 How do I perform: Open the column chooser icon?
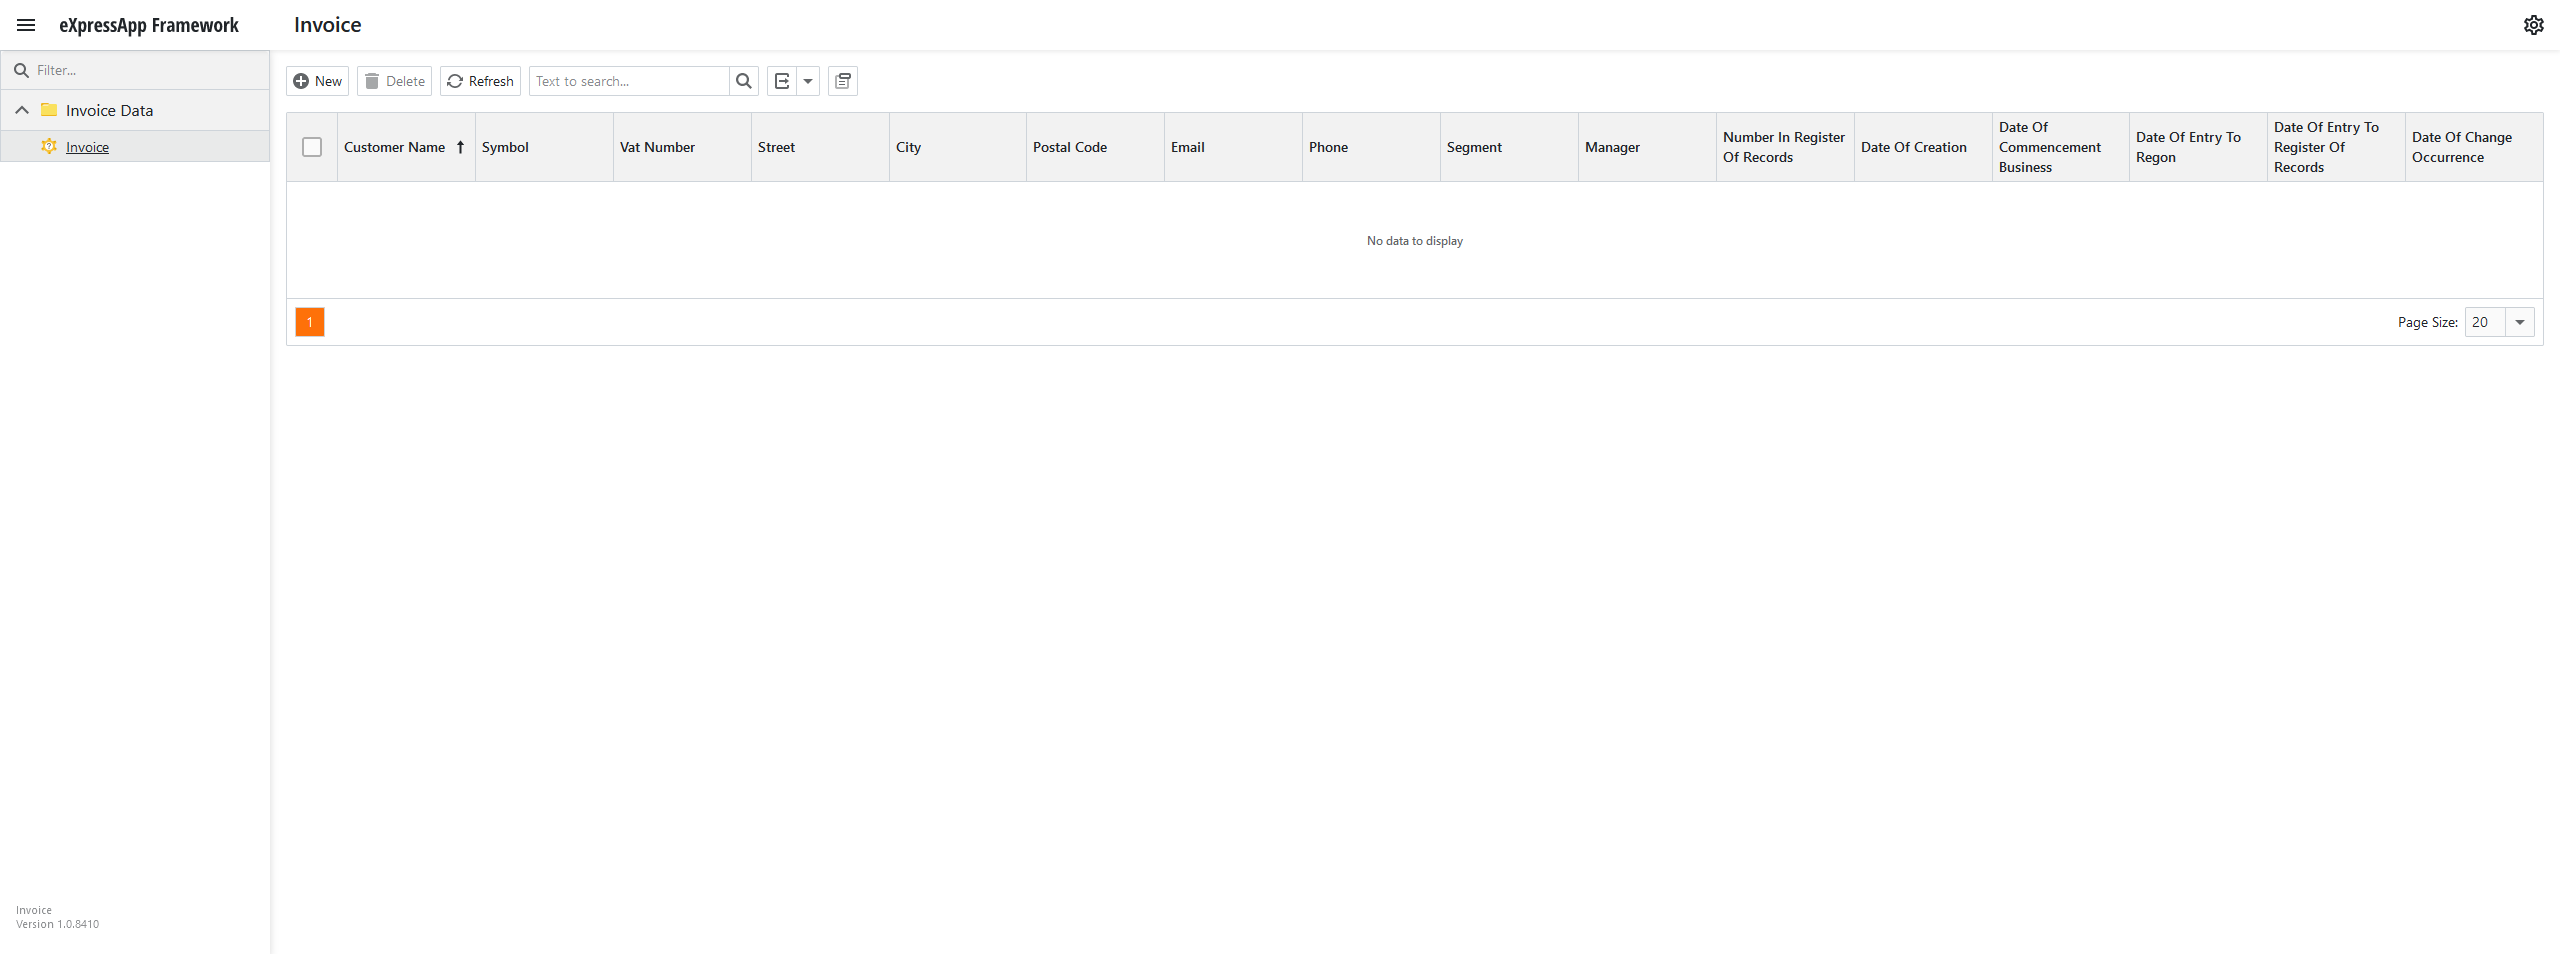[843, 81]
